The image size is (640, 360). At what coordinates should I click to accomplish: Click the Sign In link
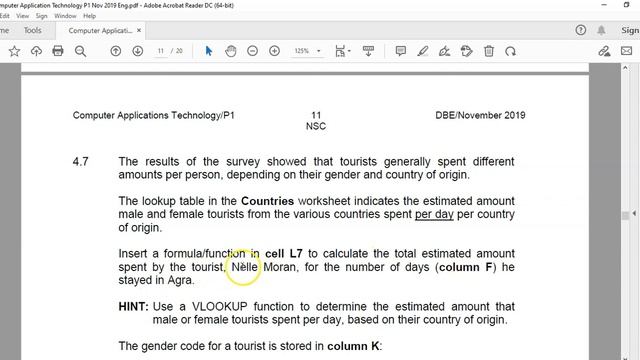tap(630, 30)
